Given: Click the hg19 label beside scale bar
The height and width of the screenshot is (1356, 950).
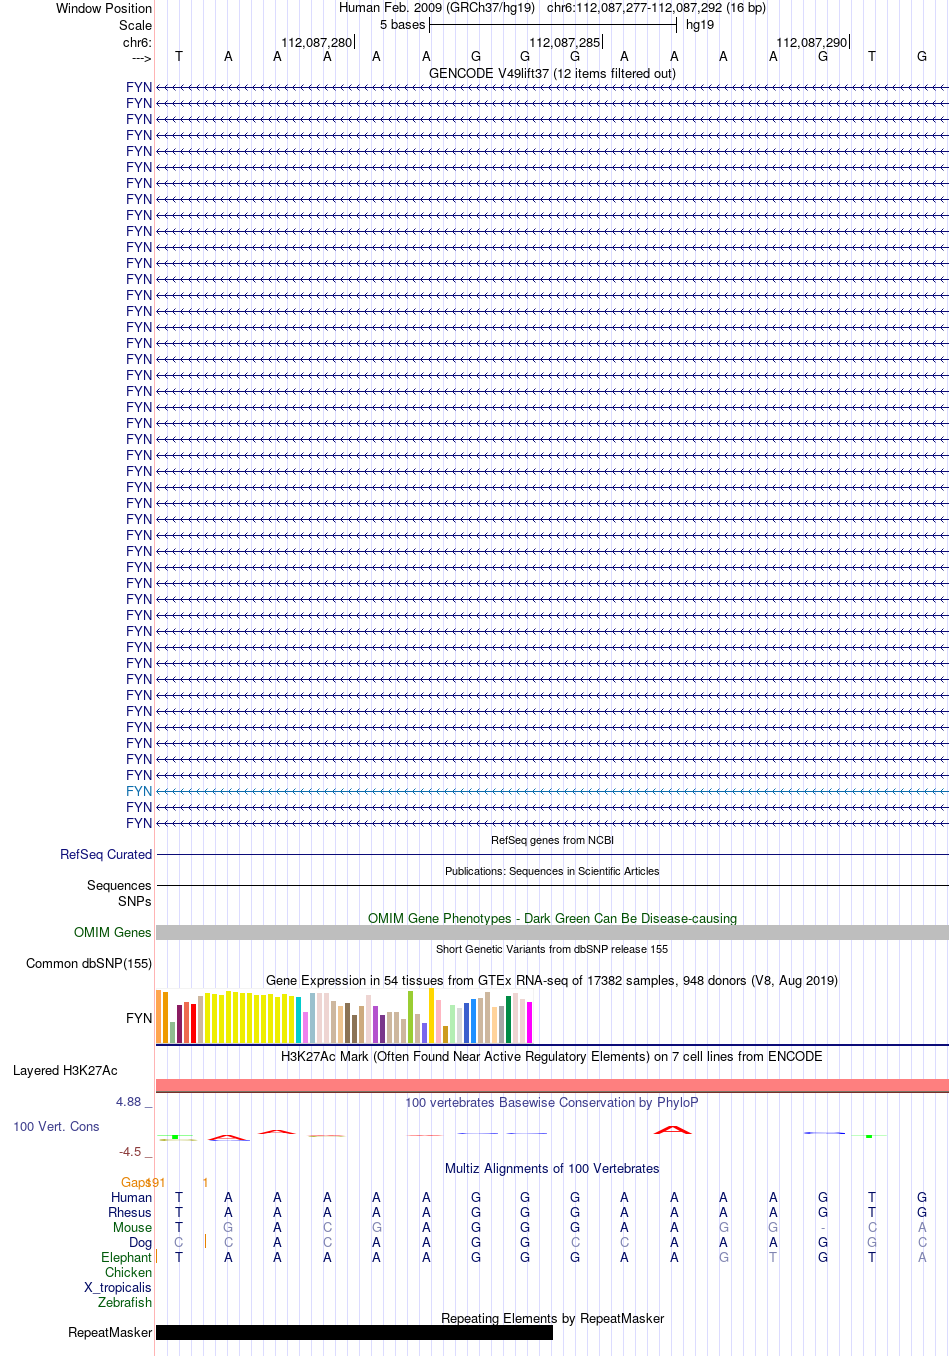Looking at the screenshot, I should 700,24.
